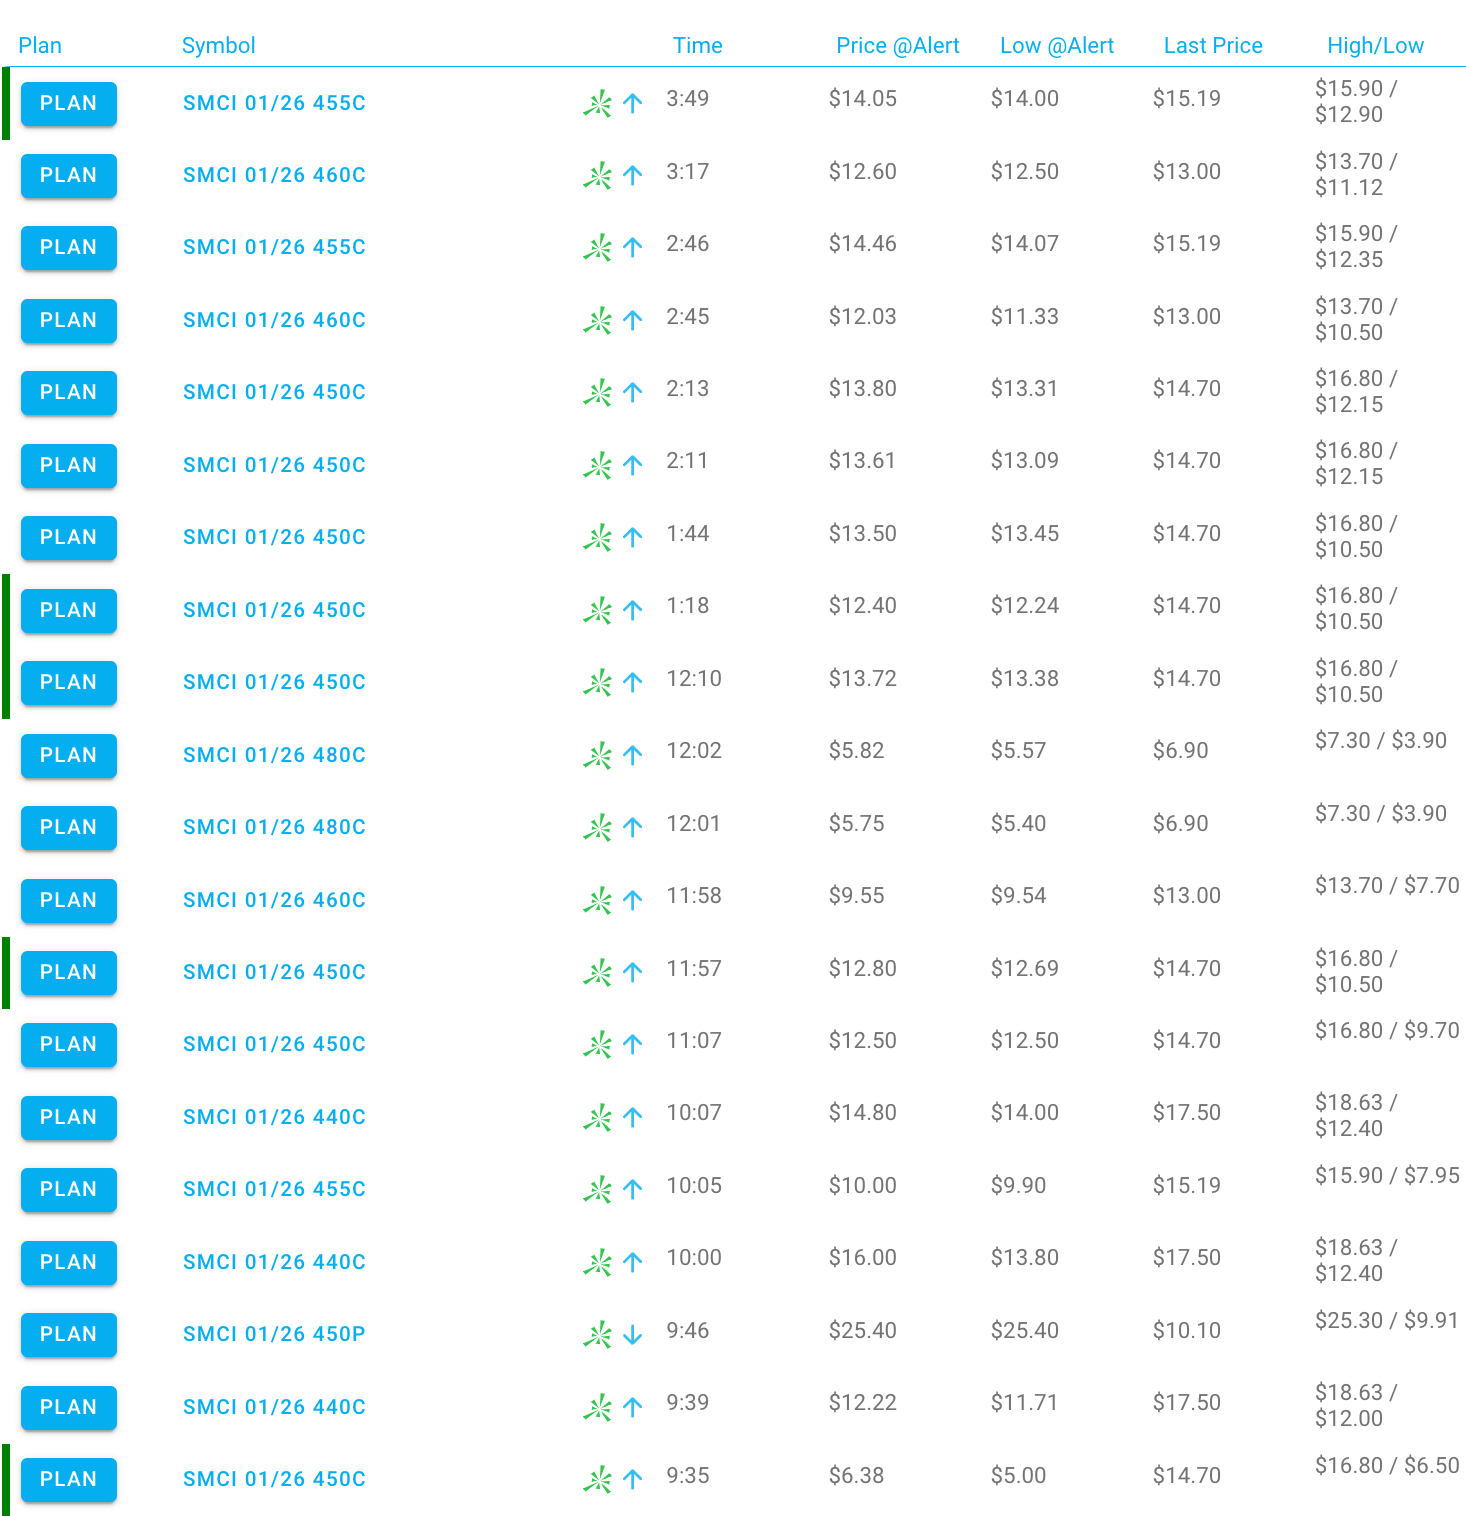Click the green burst icon in the 3:49 row
Screen dimensions: 1466x1516
(598, 103)
